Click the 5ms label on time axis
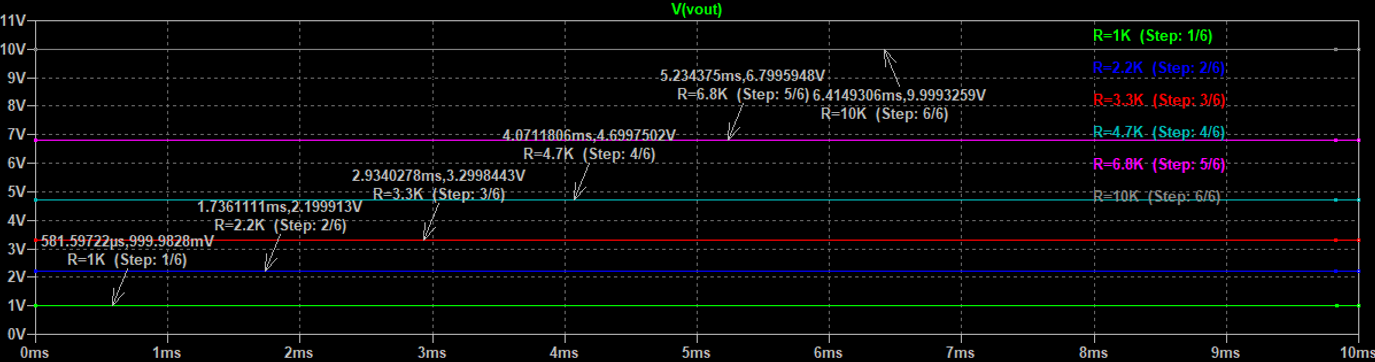1375x362 pixels. point(696,352)
